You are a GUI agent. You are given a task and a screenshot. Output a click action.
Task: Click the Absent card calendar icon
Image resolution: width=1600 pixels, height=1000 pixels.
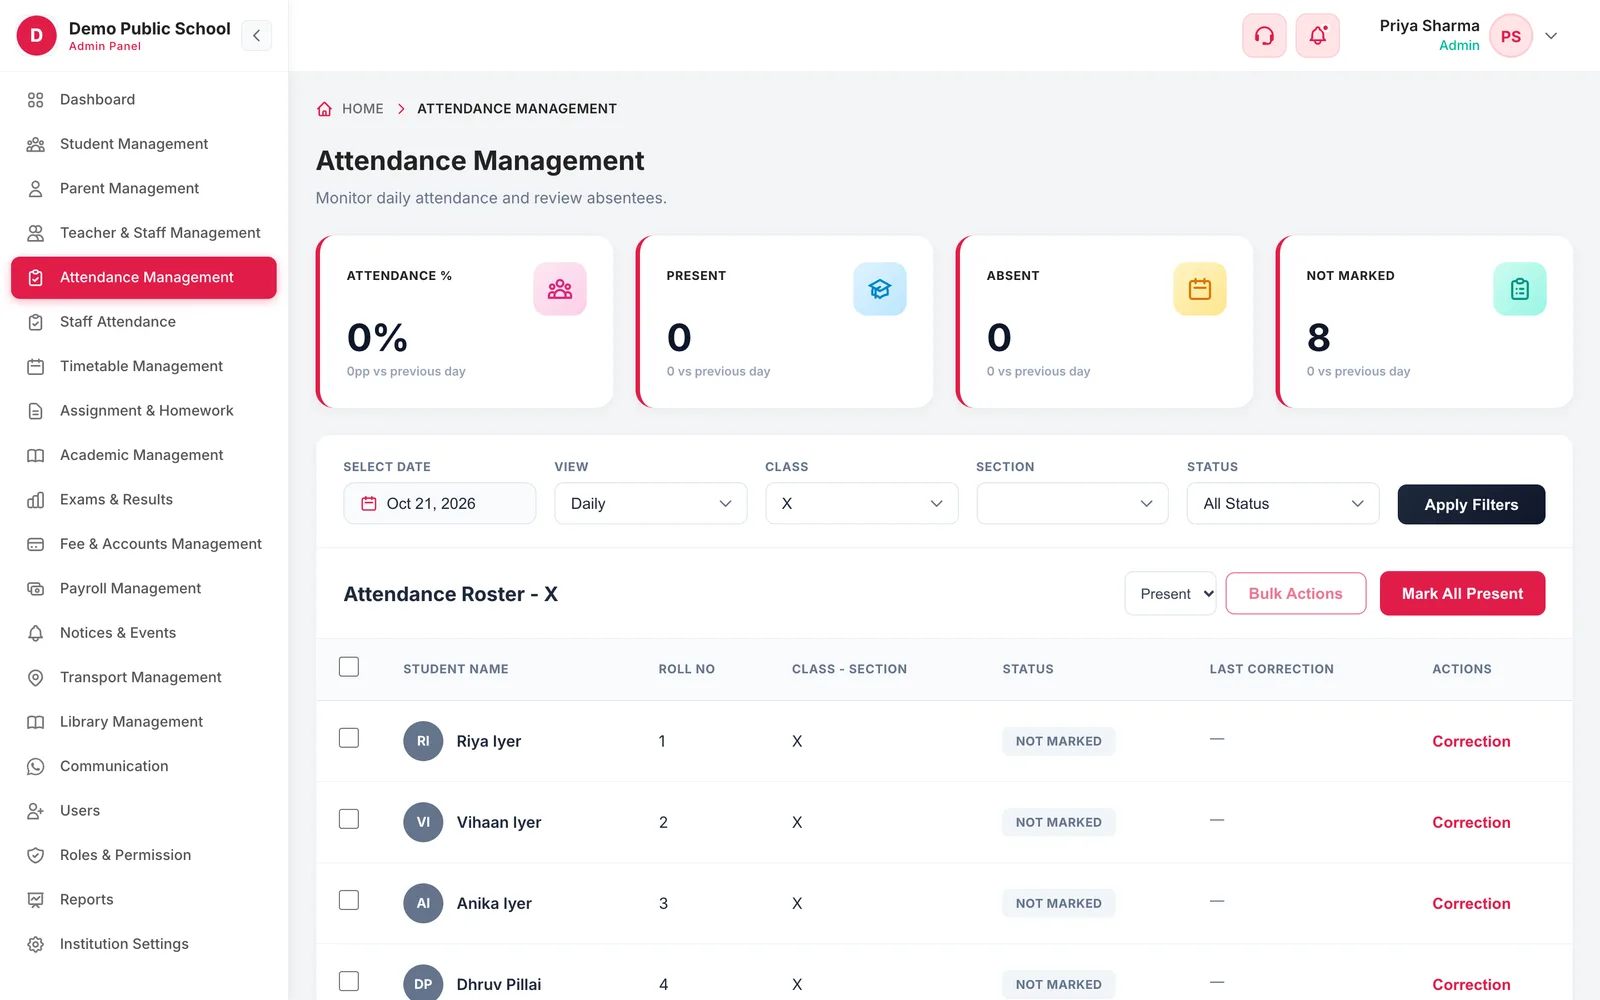1200,289
